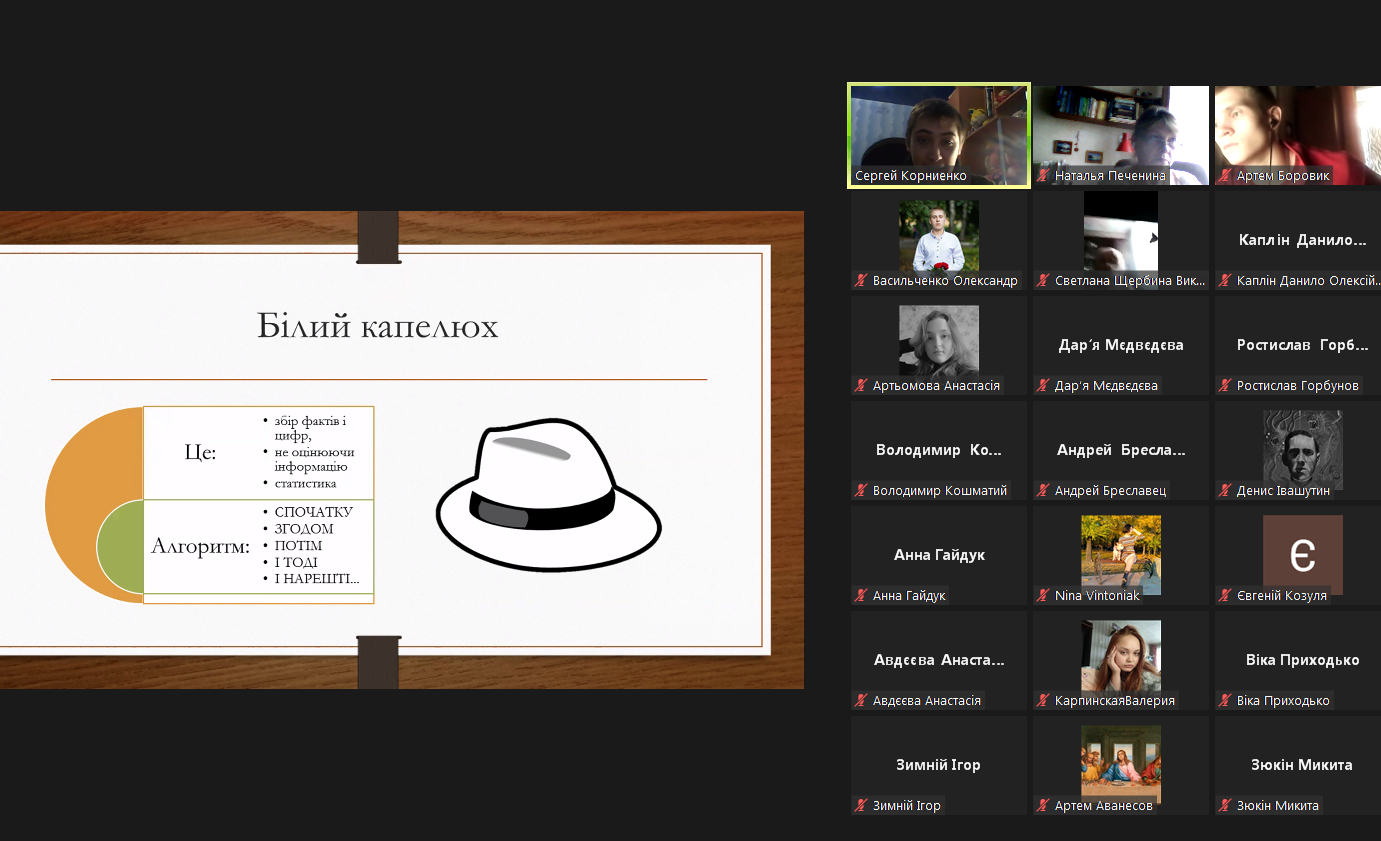Click muted microphone icon next to Nina Vintoniak
The width and height of the screenshot is (1381, 841).
[1043, 596]
